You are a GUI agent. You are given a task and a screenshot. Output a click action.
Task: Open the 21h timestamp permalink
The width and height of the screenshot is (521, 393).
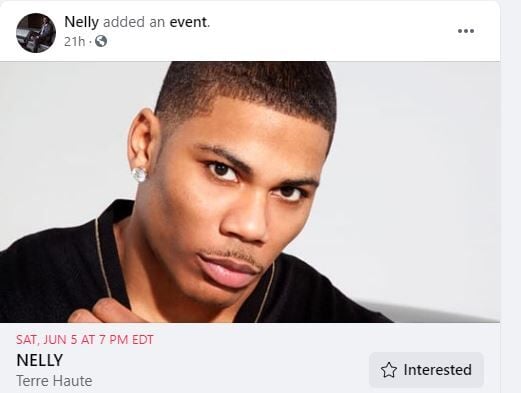(74, 42)
